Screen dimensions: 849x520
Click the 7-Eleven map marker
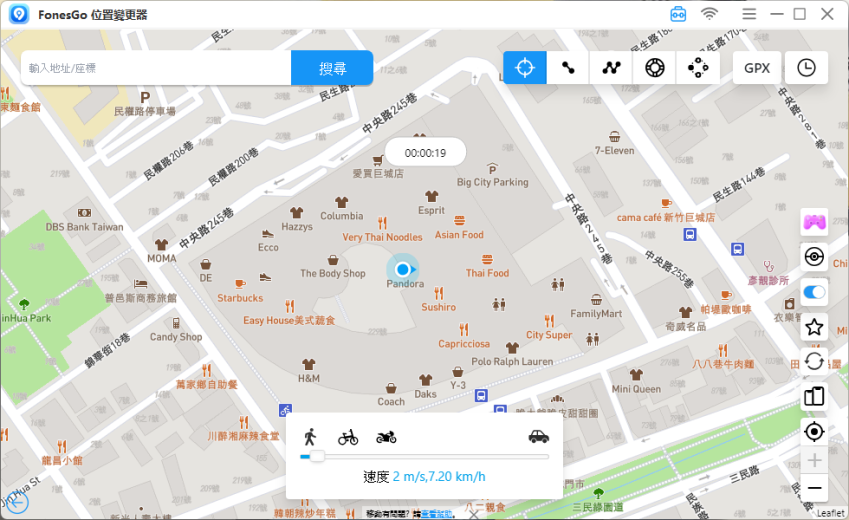[x=615, y=135]
